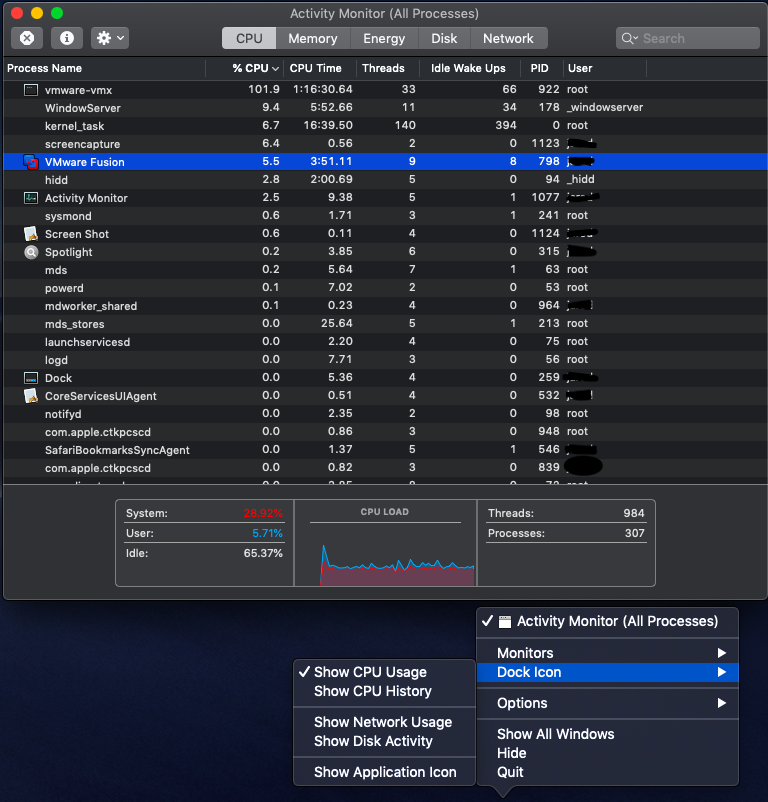Choose Show Application Icon
Viewport: 768px width, 802px height.
coord(385,772)
